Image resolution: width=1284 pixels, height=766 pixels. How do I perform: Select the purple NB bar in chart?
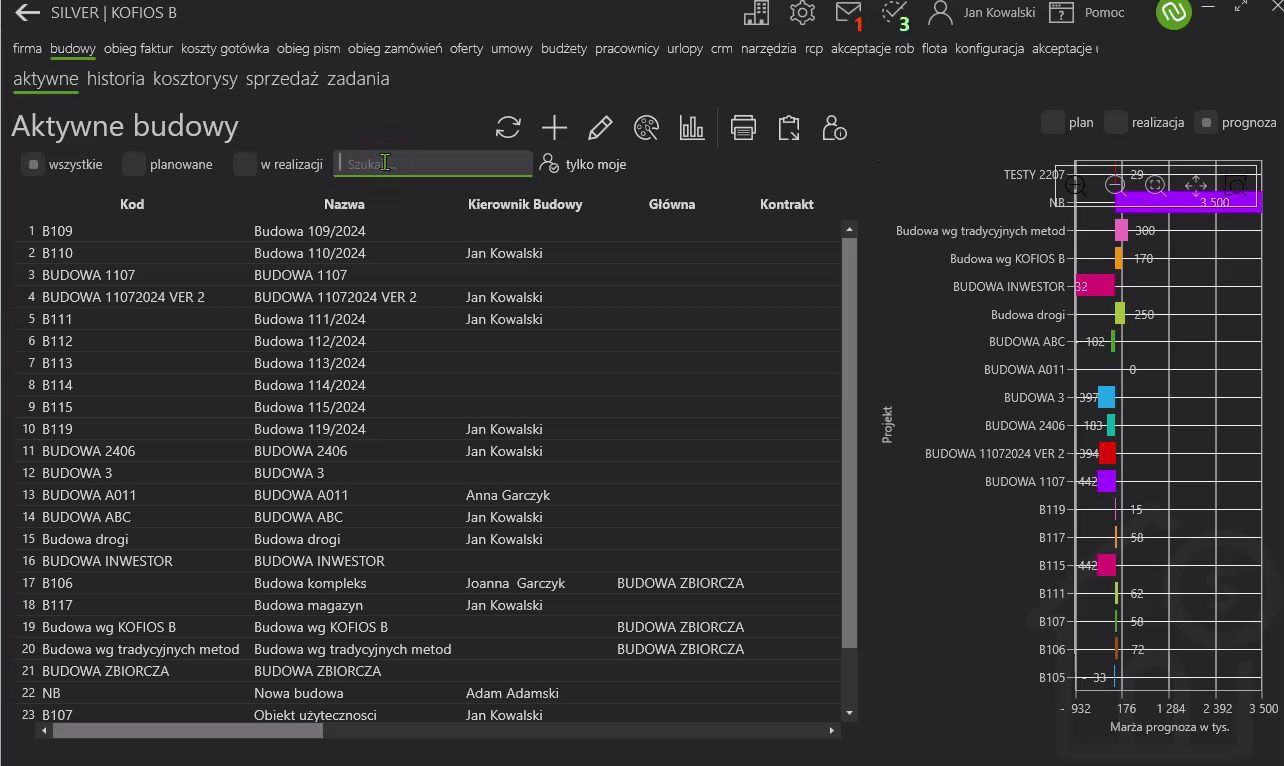[1188, 202]
